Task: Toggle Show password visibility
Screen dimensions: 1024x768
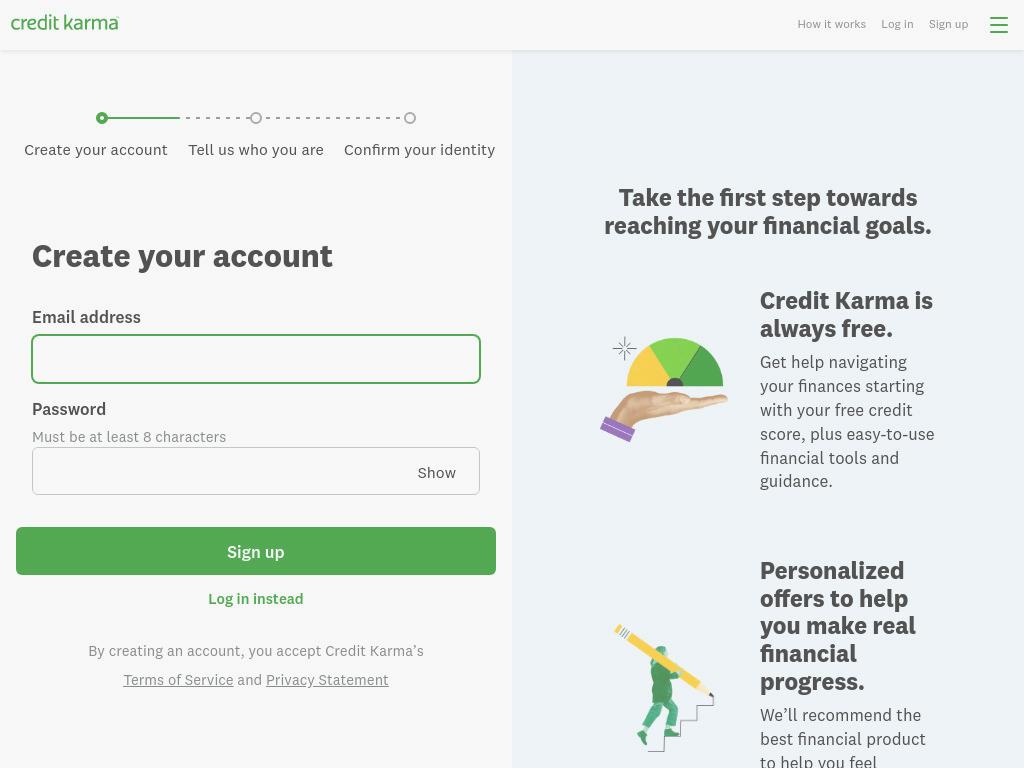Action: pos(436,473)
